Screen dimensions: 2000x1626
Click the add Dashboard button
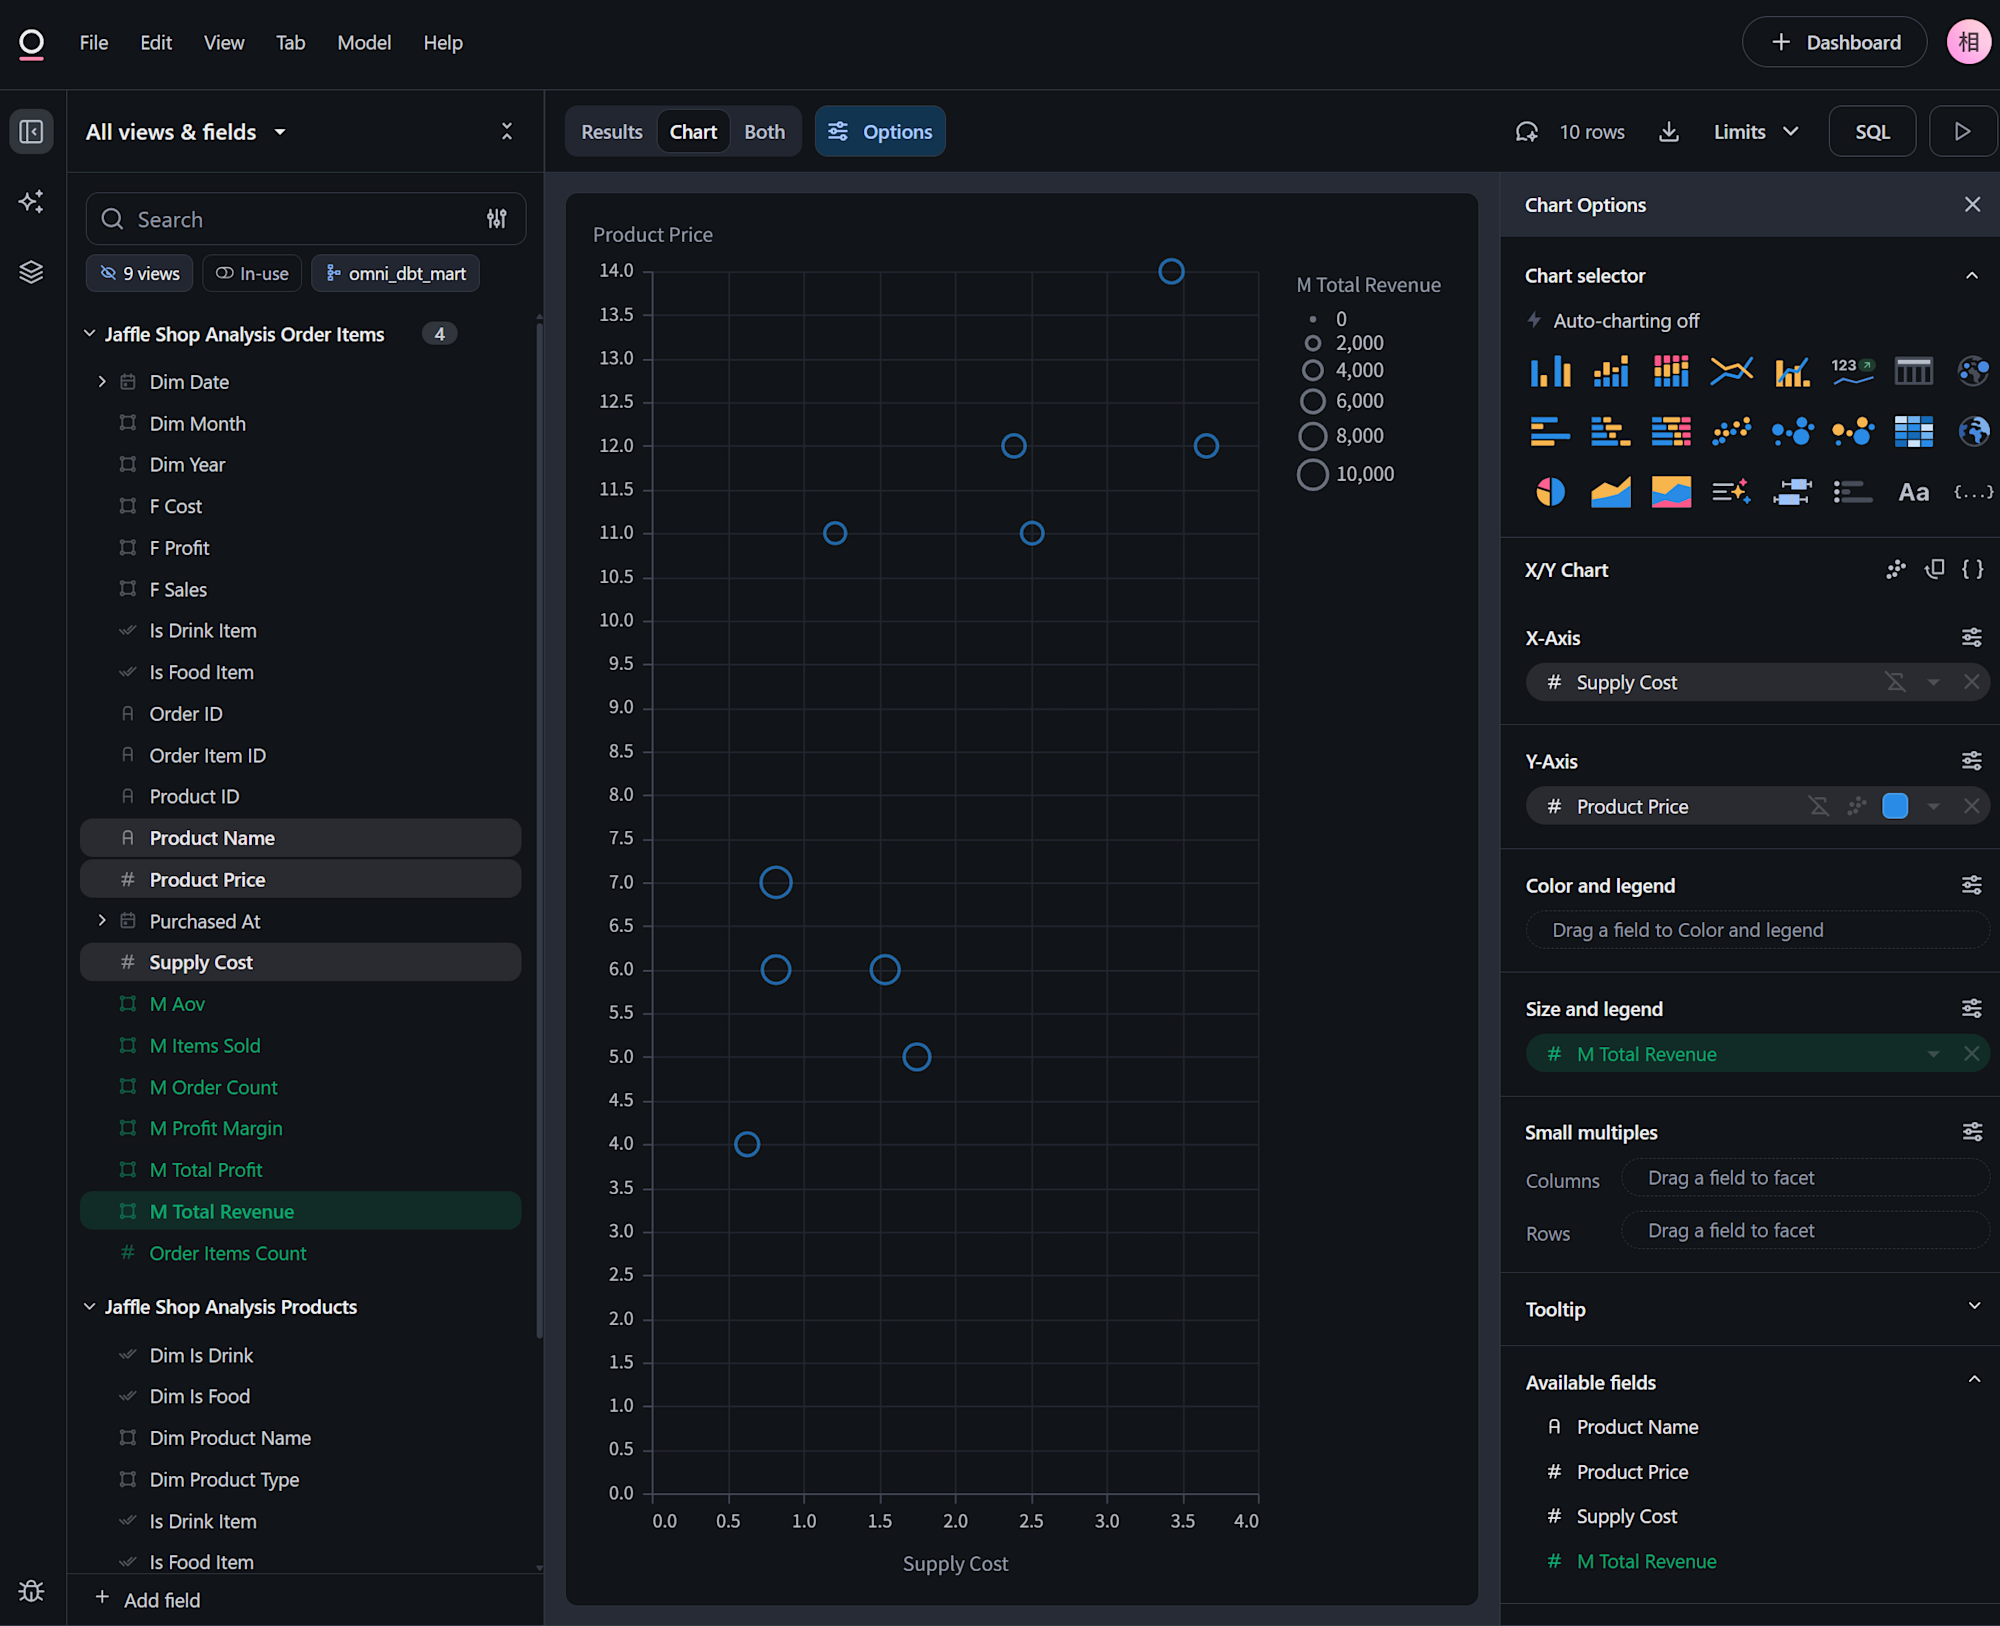pos(1835,43)
